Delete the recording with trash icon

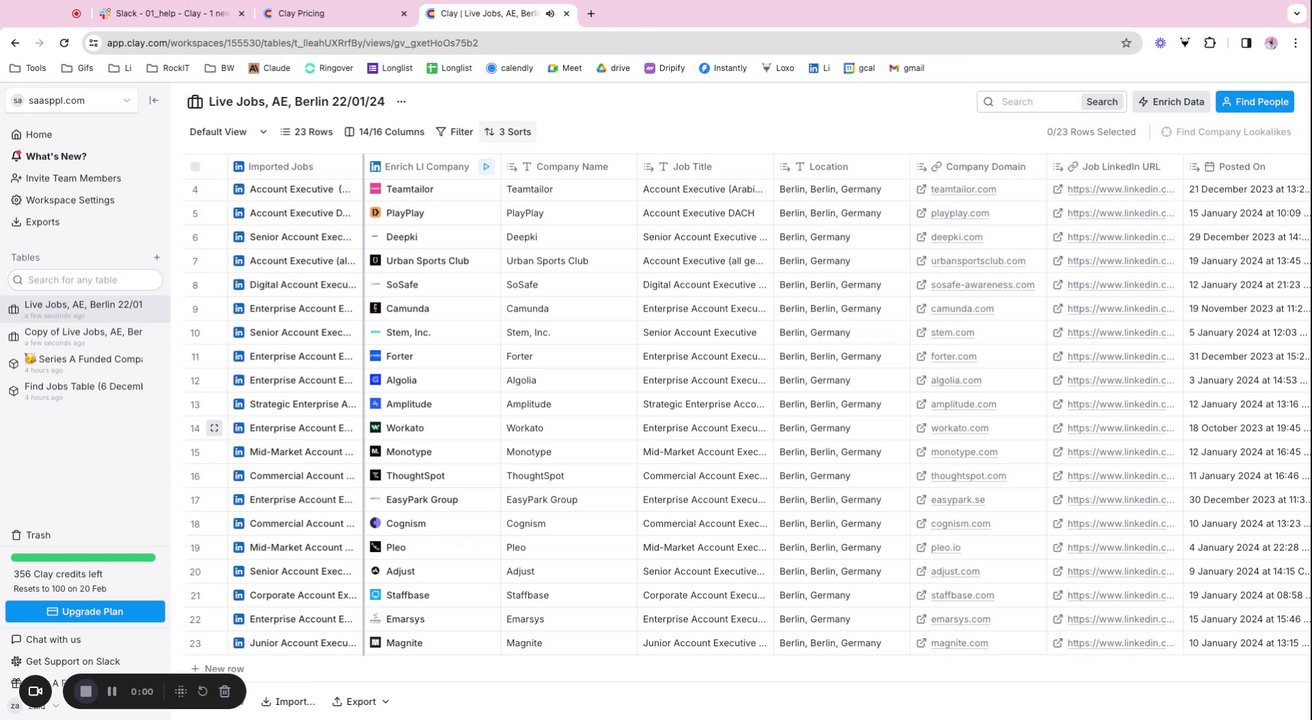tap(224, 691)
